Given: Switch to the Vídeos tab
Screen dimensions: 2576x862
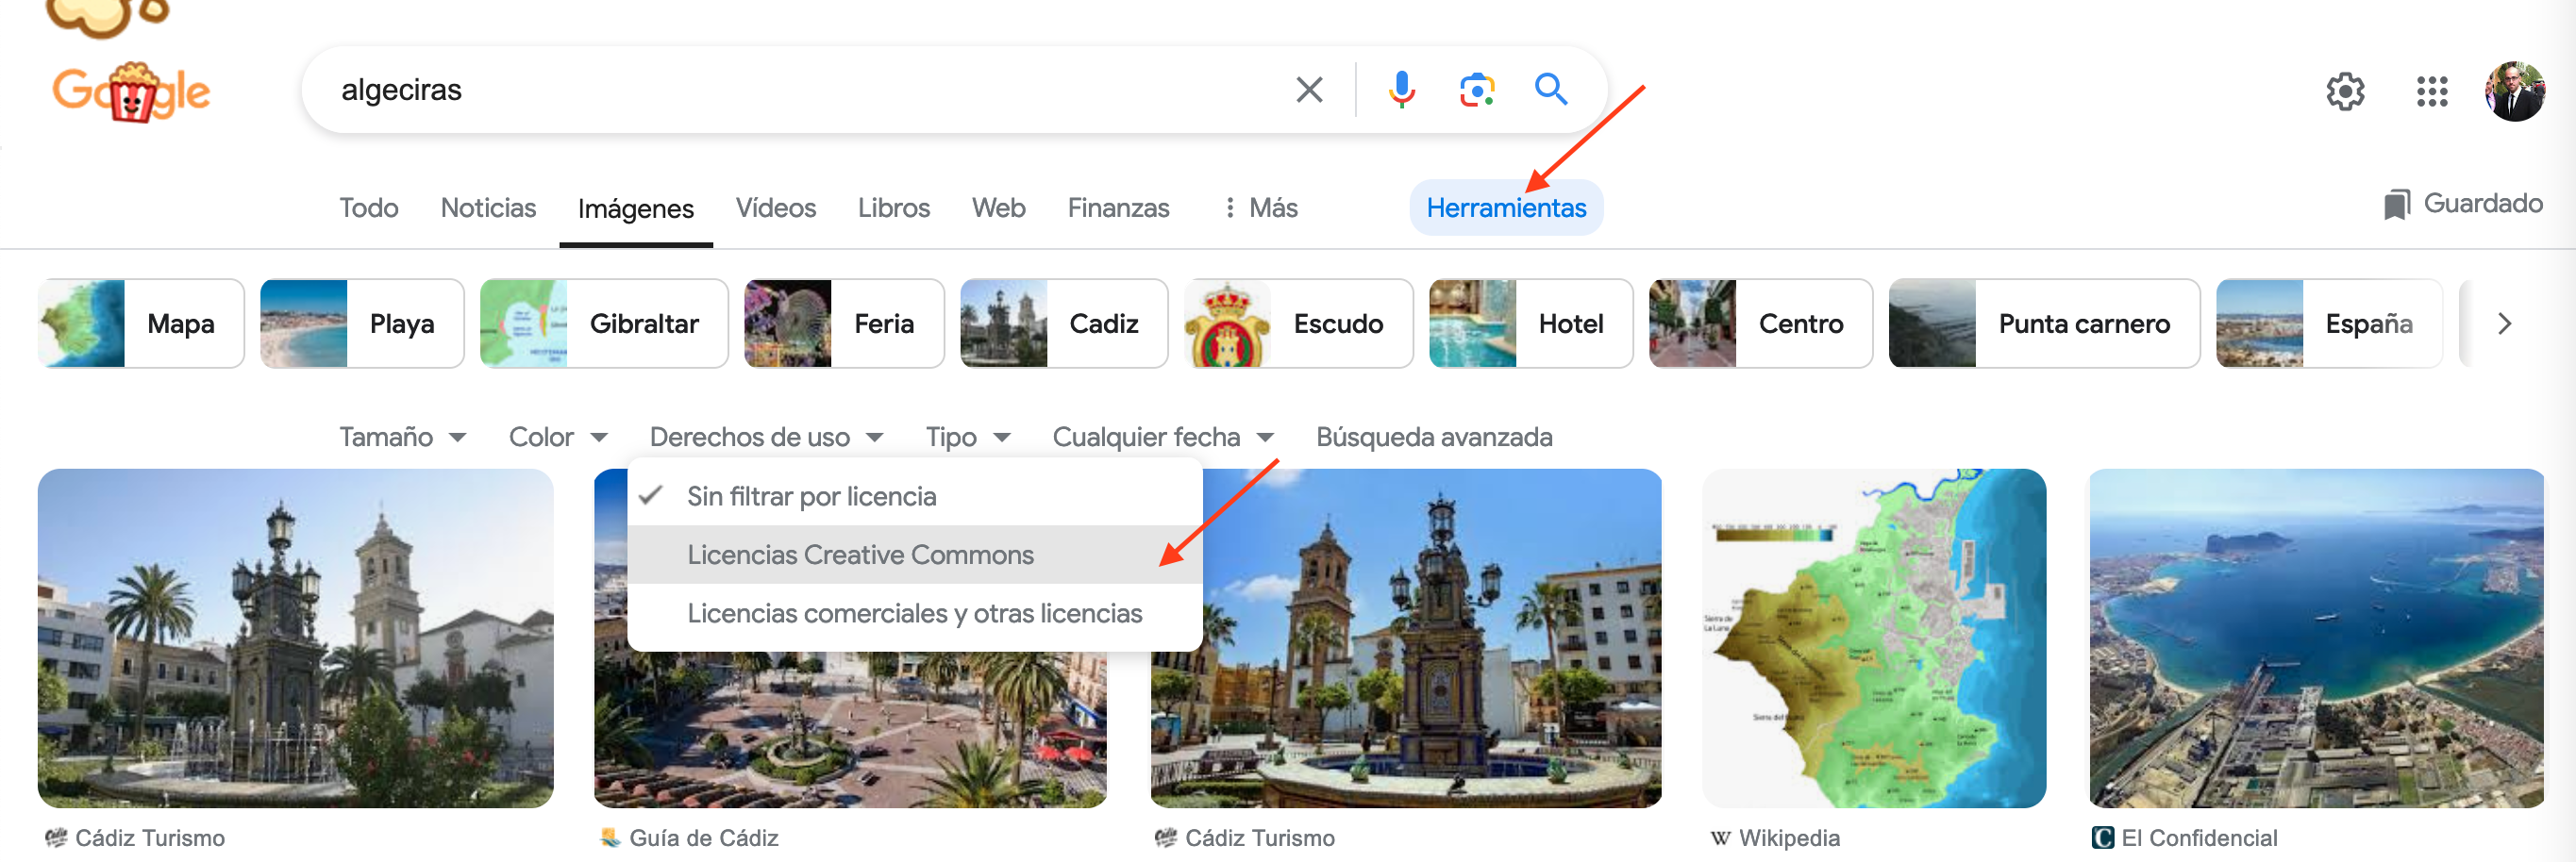Looking at the screenshot, I should point(775,208).
